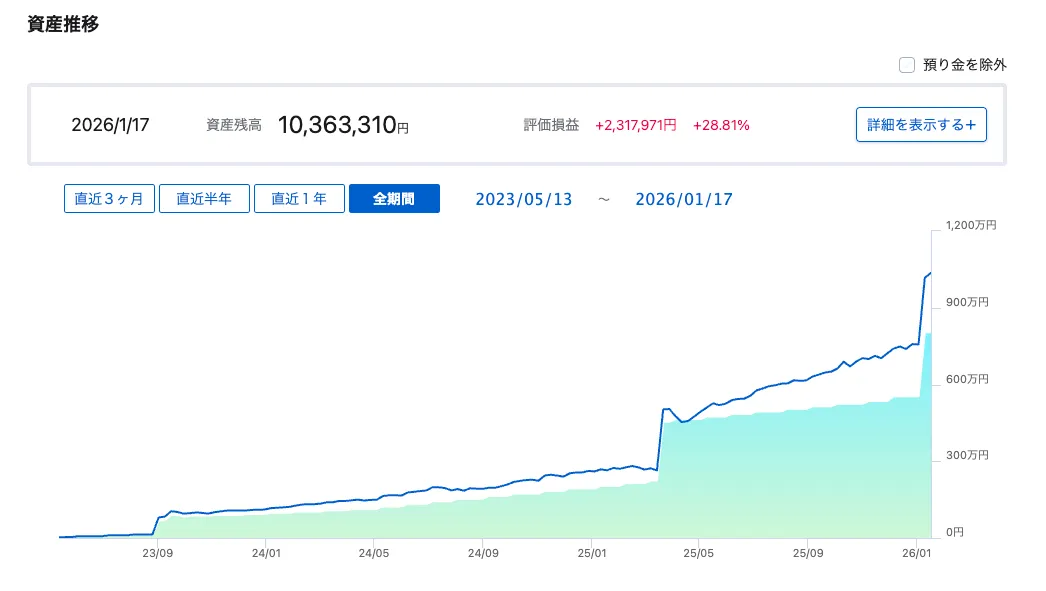Switch to the 直近3ヶ月 period tab
Viewport: 1046px width, 591px height.
pyautogui.click(x=109, y=199)
